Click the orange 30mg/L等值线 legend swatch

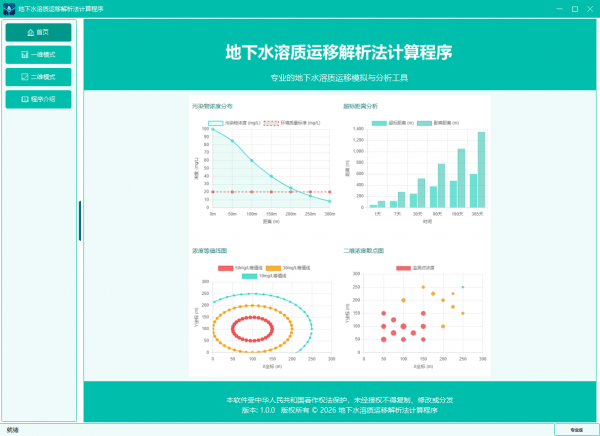[x=274, y=267]
